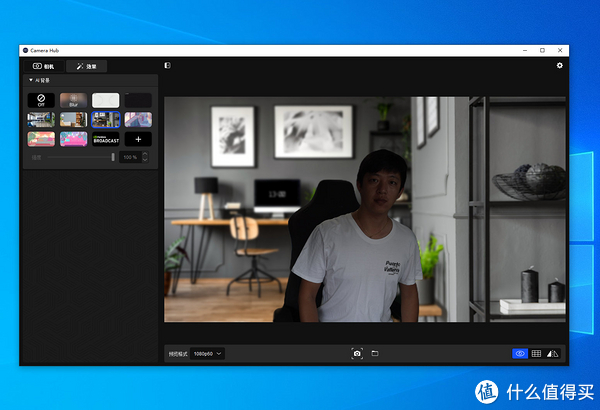Click the Camera Hub app icon in title bar

tap(26, 50)
